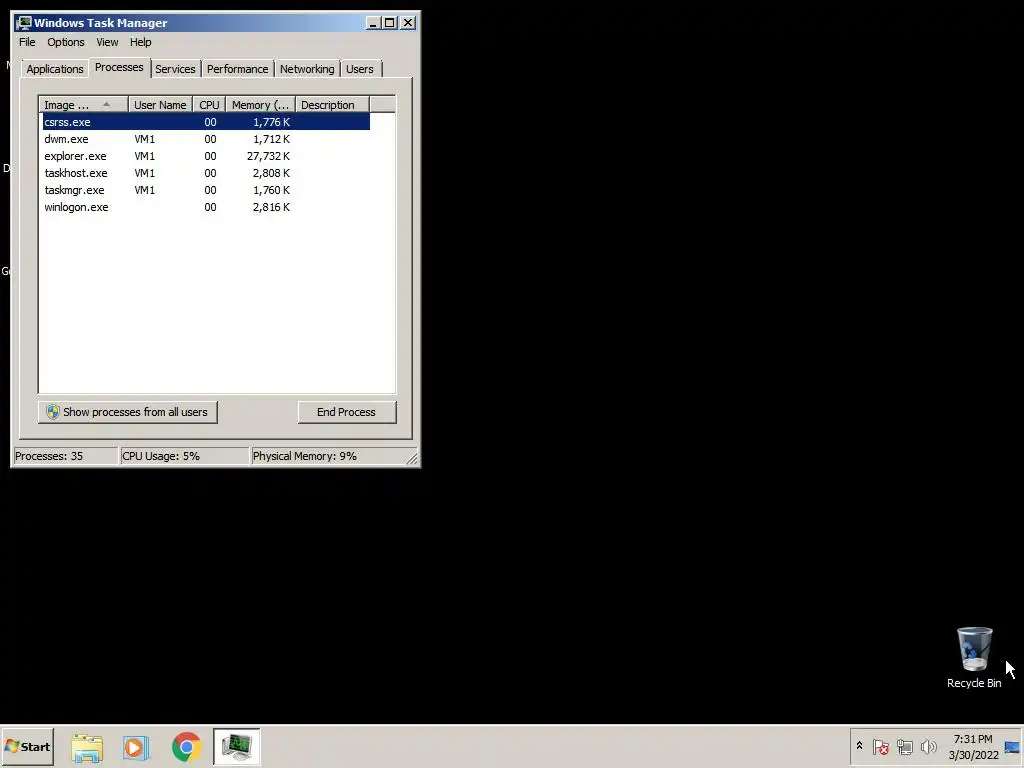The image size is (1024, 768).
Task: Close the Task Manager window
Action: click(408, 23)
